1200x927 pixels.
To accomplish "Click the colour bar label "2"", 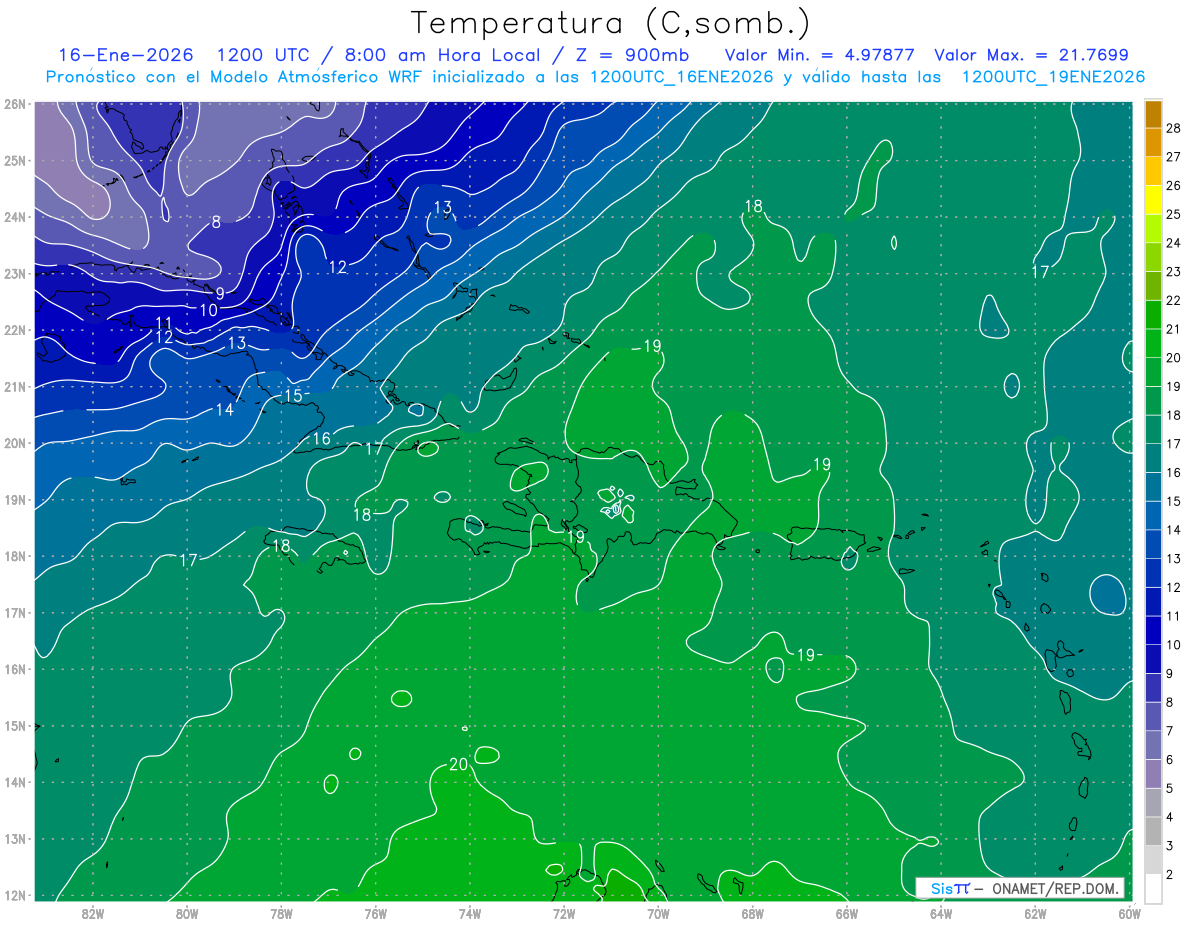I will pyautogui.click(x=1170, y=875).
